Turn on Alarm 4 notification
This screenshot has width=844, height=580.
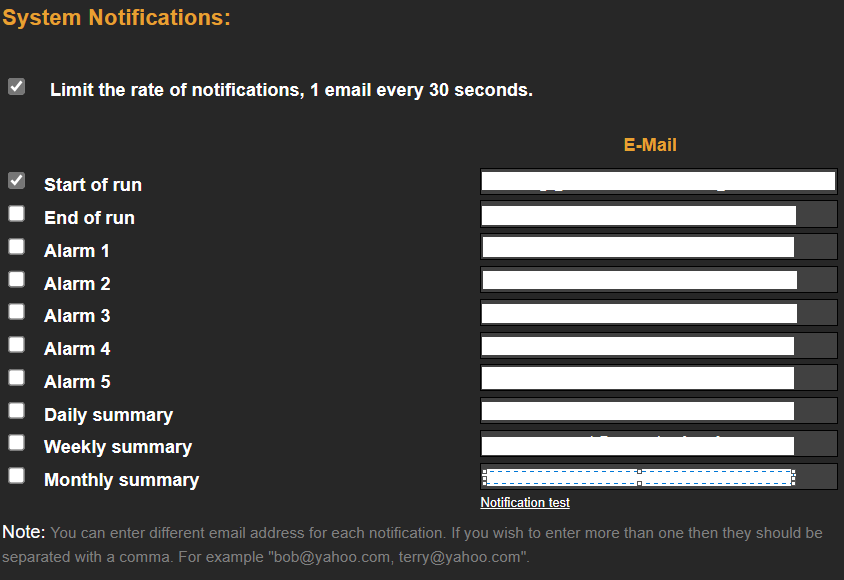pyautogui.click(x=16, y=345)
